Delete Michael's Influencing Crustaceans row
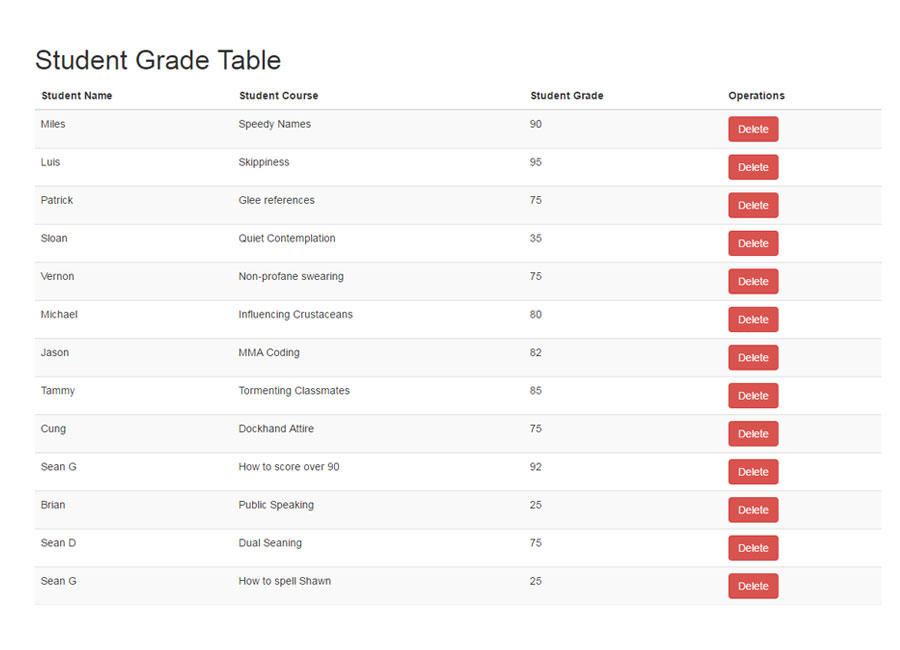Viewport: 900px width, 650px height. [753, 319]
